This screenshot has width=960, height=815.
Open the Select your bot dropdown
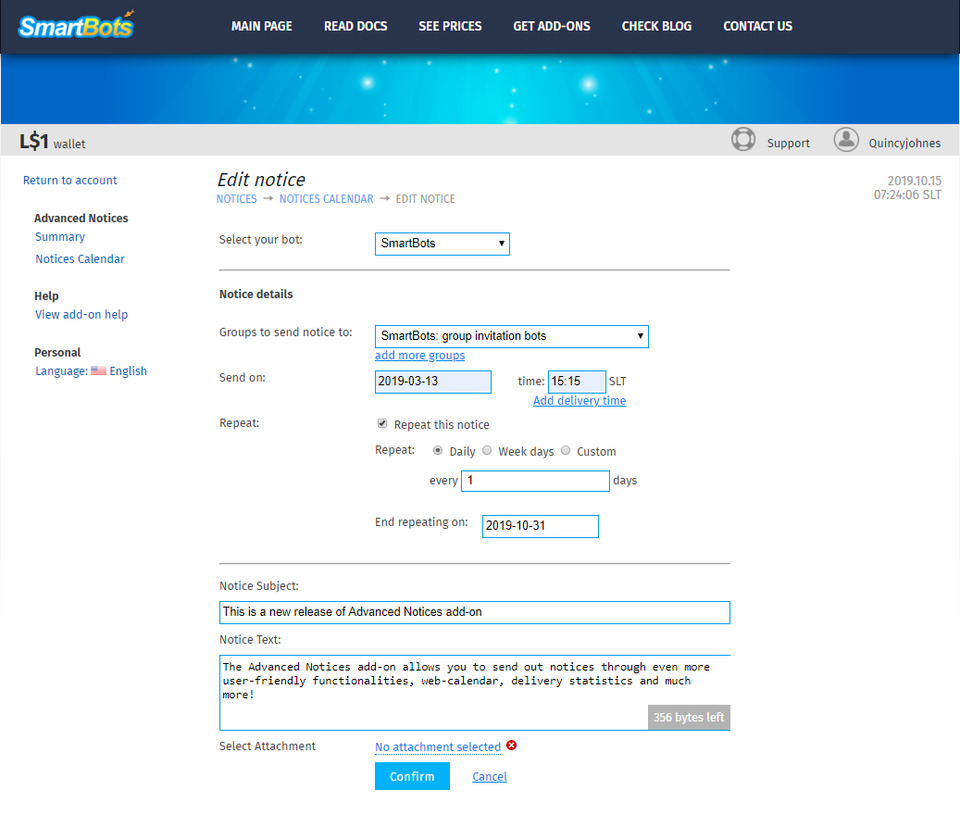click(x=442, y=244)
